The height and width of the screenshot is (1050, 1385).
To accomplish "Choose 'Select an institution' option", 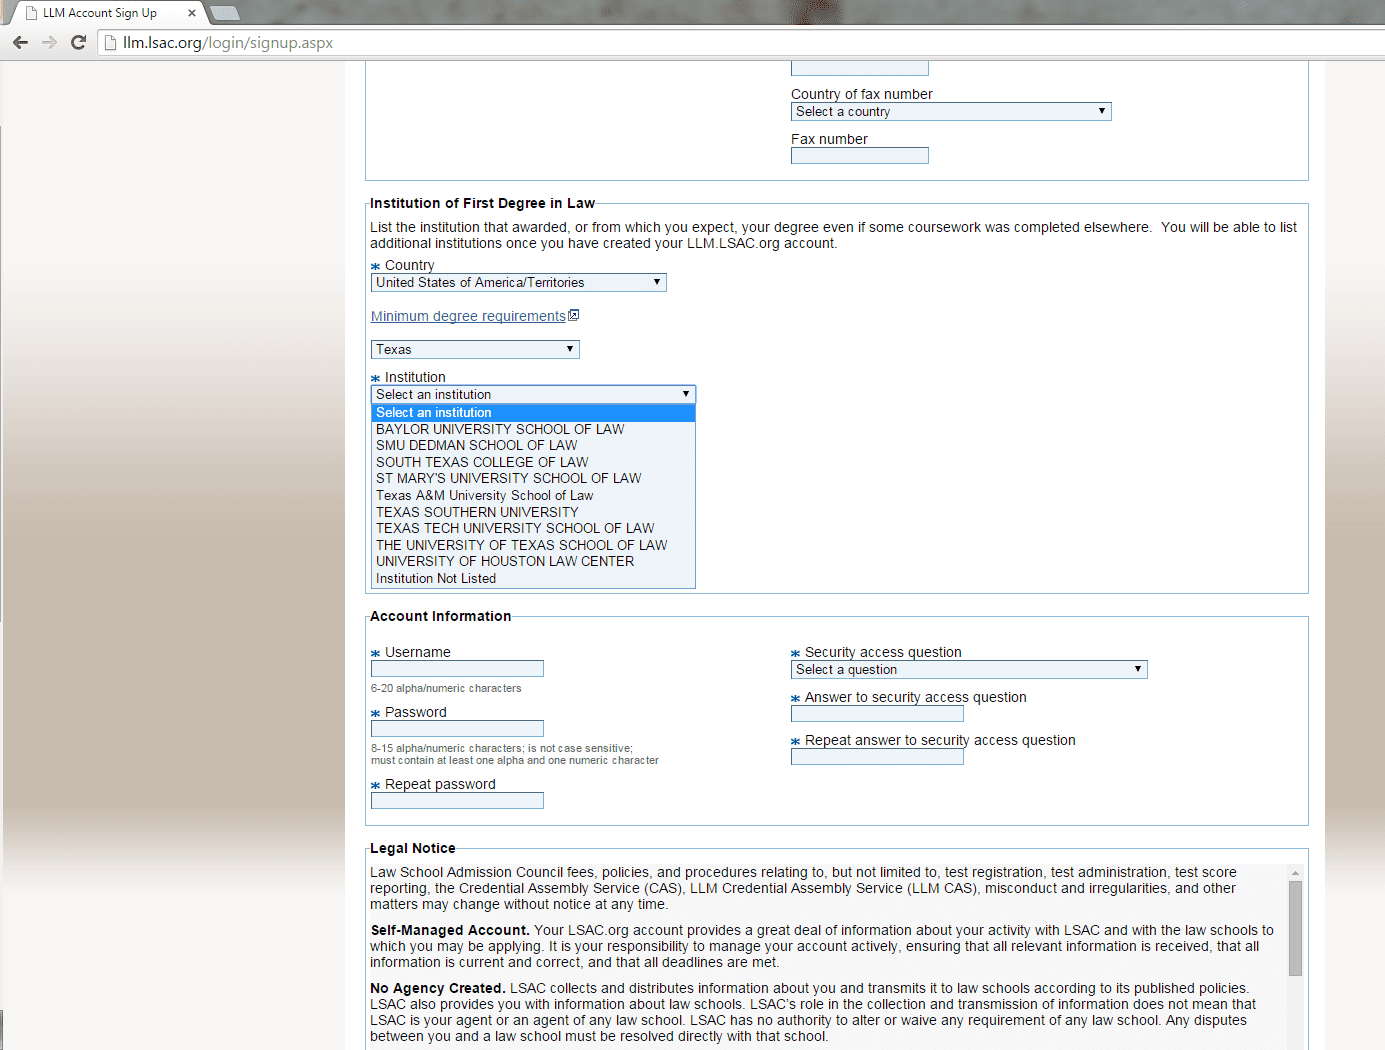I will 533,412.
